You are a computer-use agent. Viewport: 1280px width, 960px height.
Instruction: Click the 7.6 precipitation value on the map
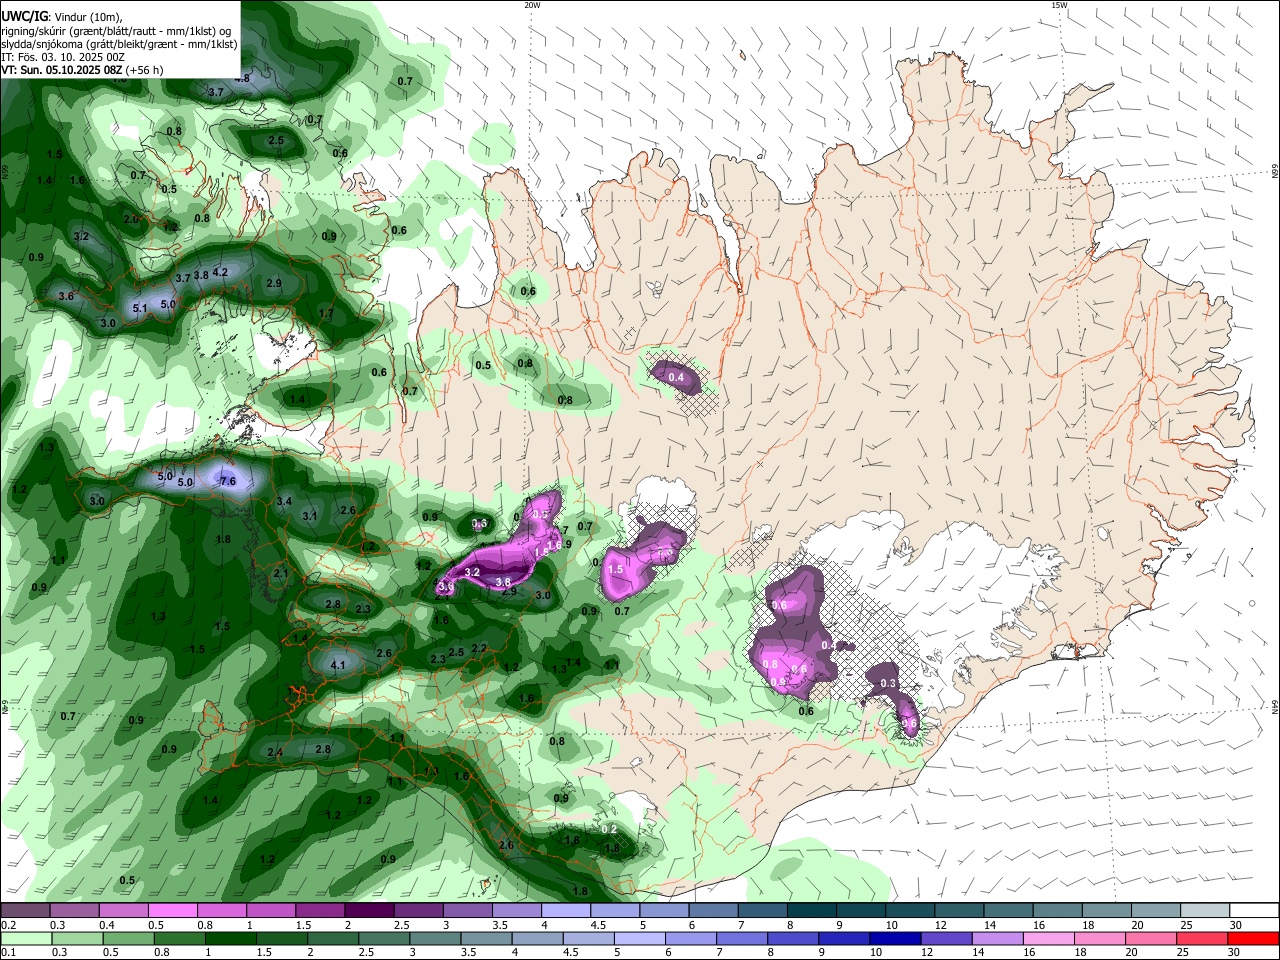point(227,481)
